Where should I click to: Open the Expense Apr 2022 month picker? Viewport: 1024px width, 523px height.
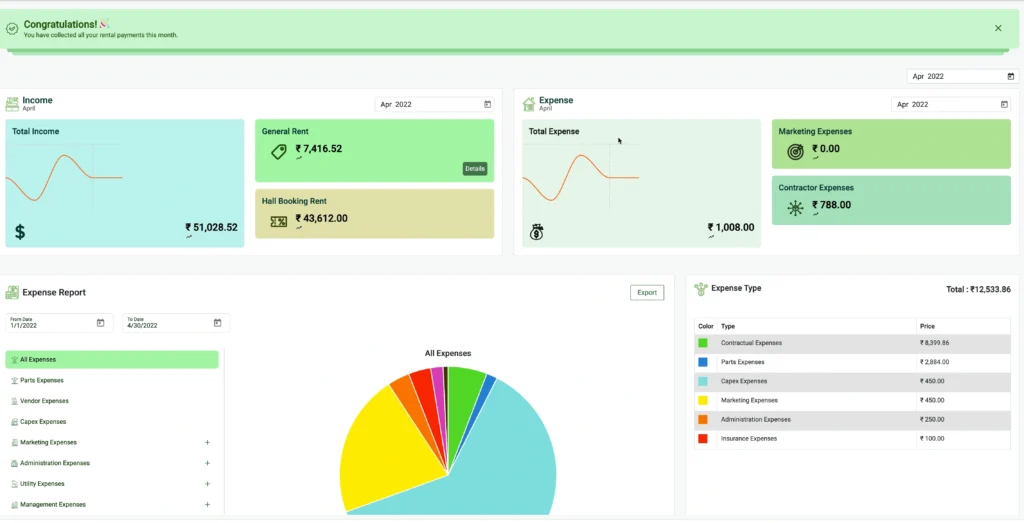click(x=951, y=104)
